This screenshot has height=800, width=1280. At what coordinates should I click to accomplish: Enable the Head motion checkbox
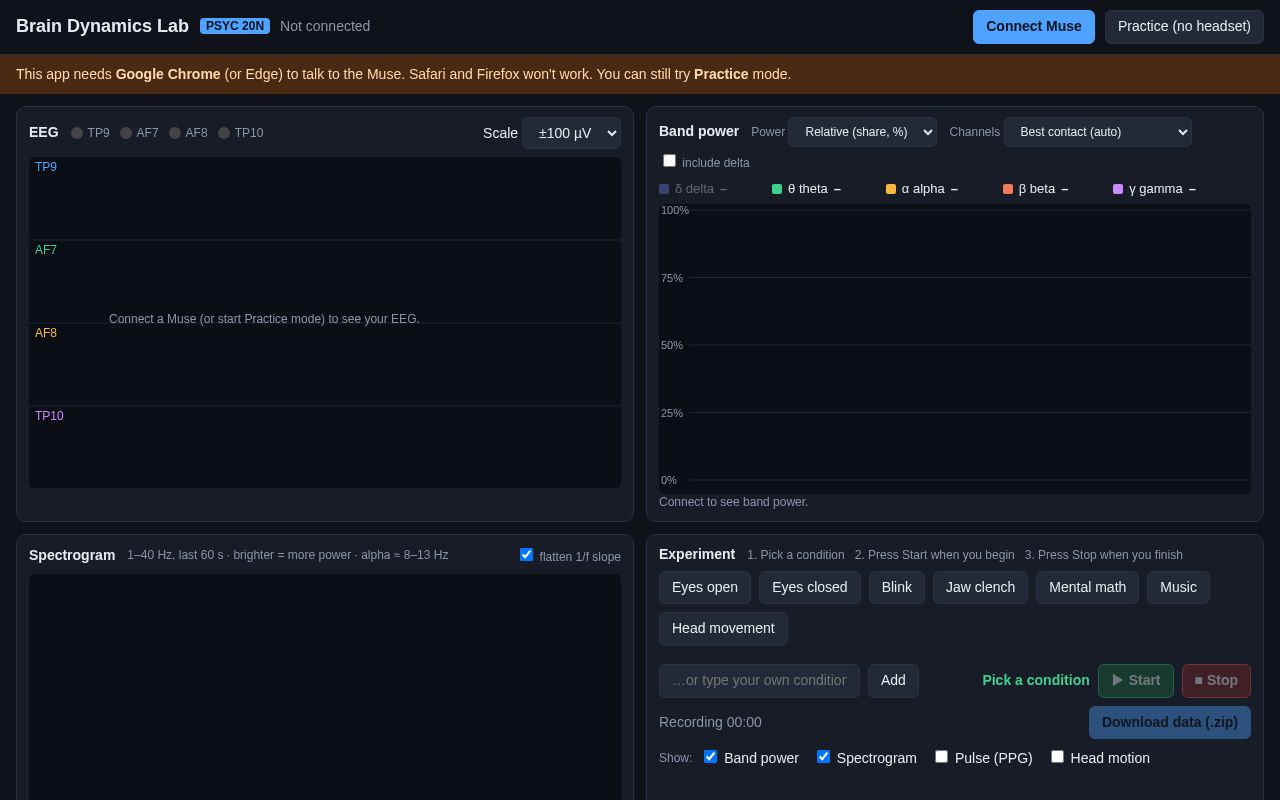pyautogui.click(x=1058, y=757)
